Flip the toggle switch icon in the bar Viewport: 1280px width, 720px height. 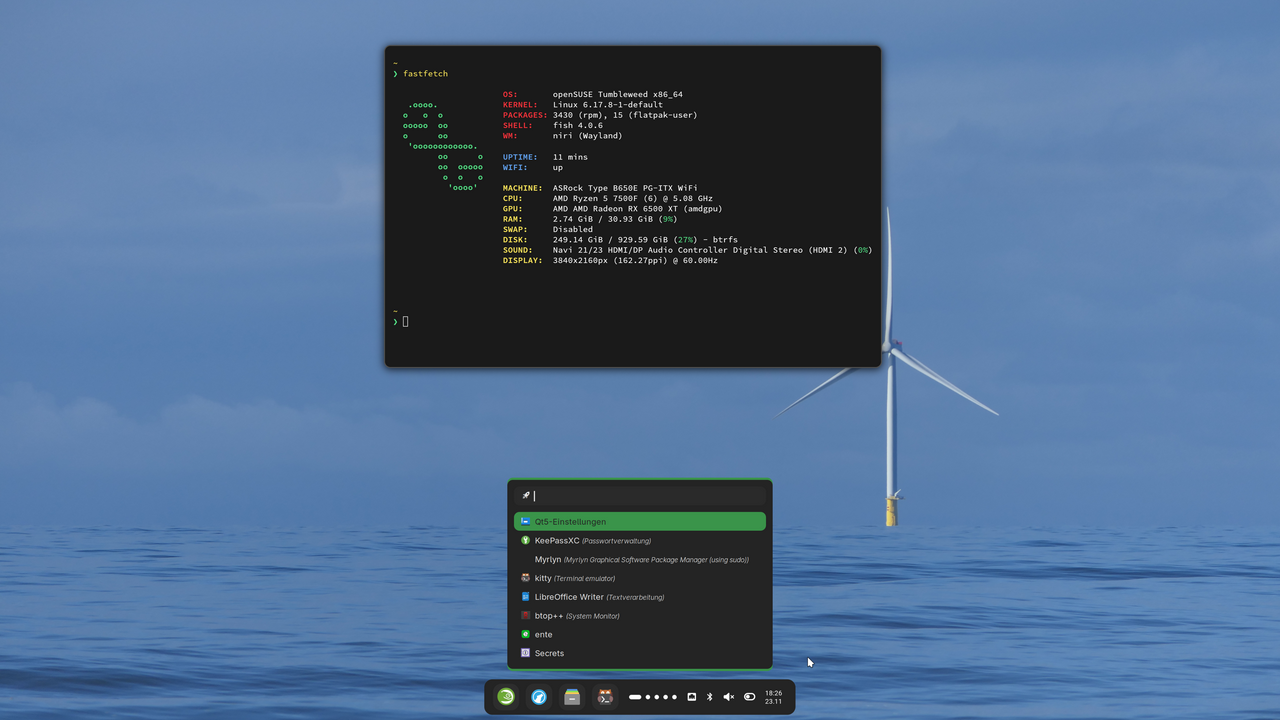(x=749, y=697)
